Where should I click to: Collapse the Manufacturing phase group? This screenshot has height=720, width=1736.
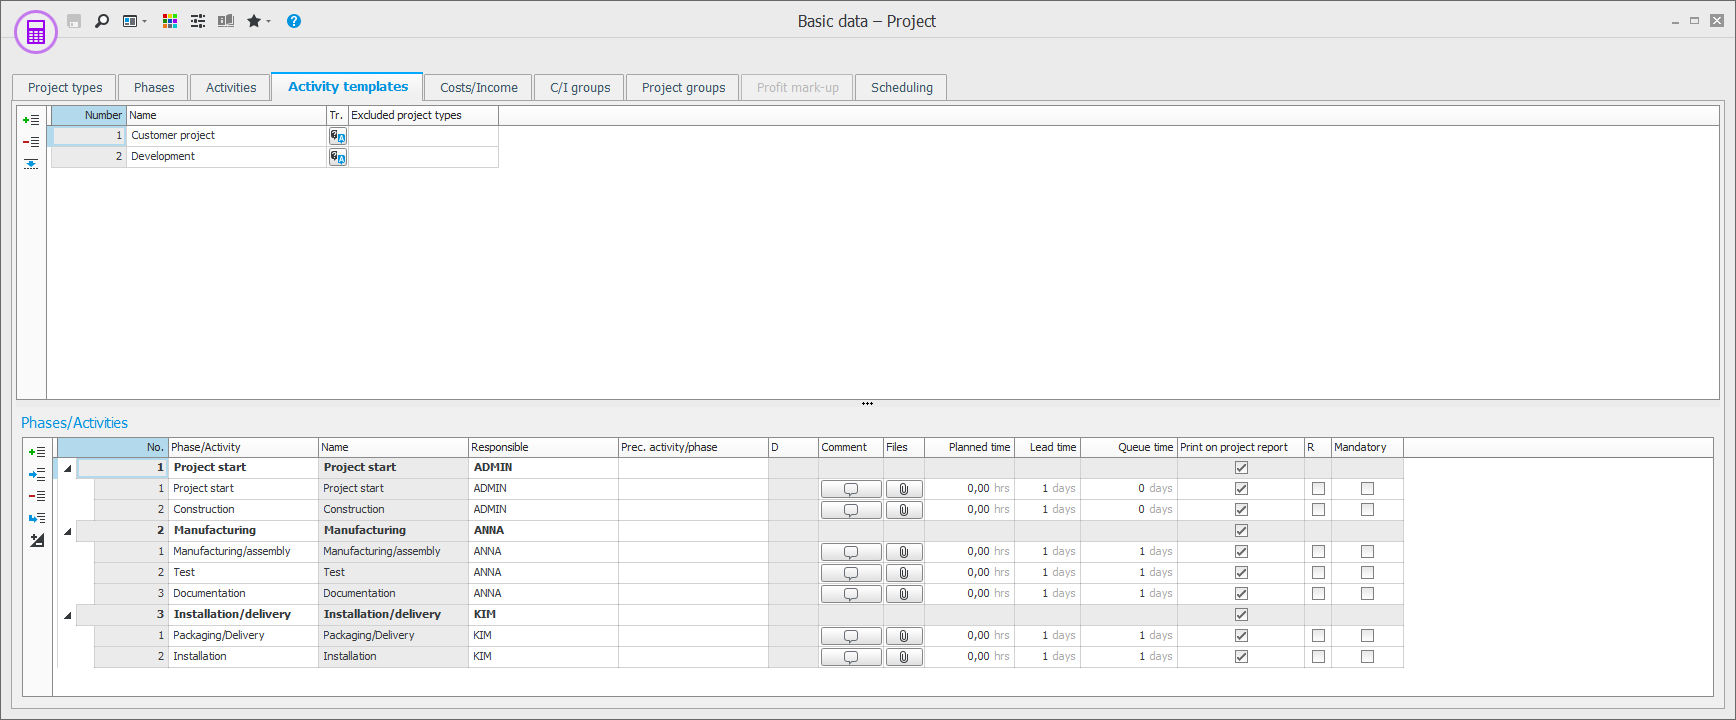pos(68,531)
